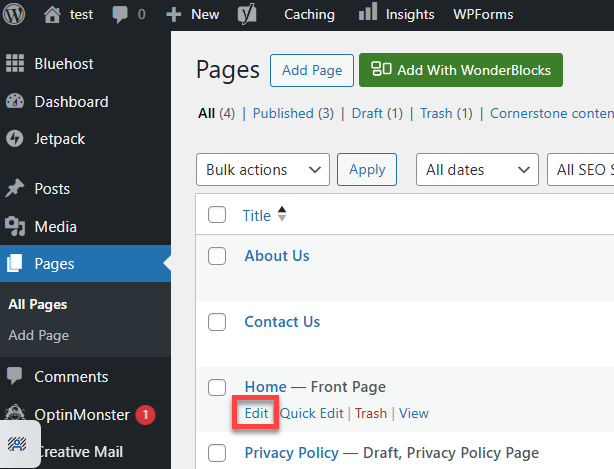614x469 pixels.
Task: Click Add With WonderBlocks button
Action: click(x=461, y=70)
